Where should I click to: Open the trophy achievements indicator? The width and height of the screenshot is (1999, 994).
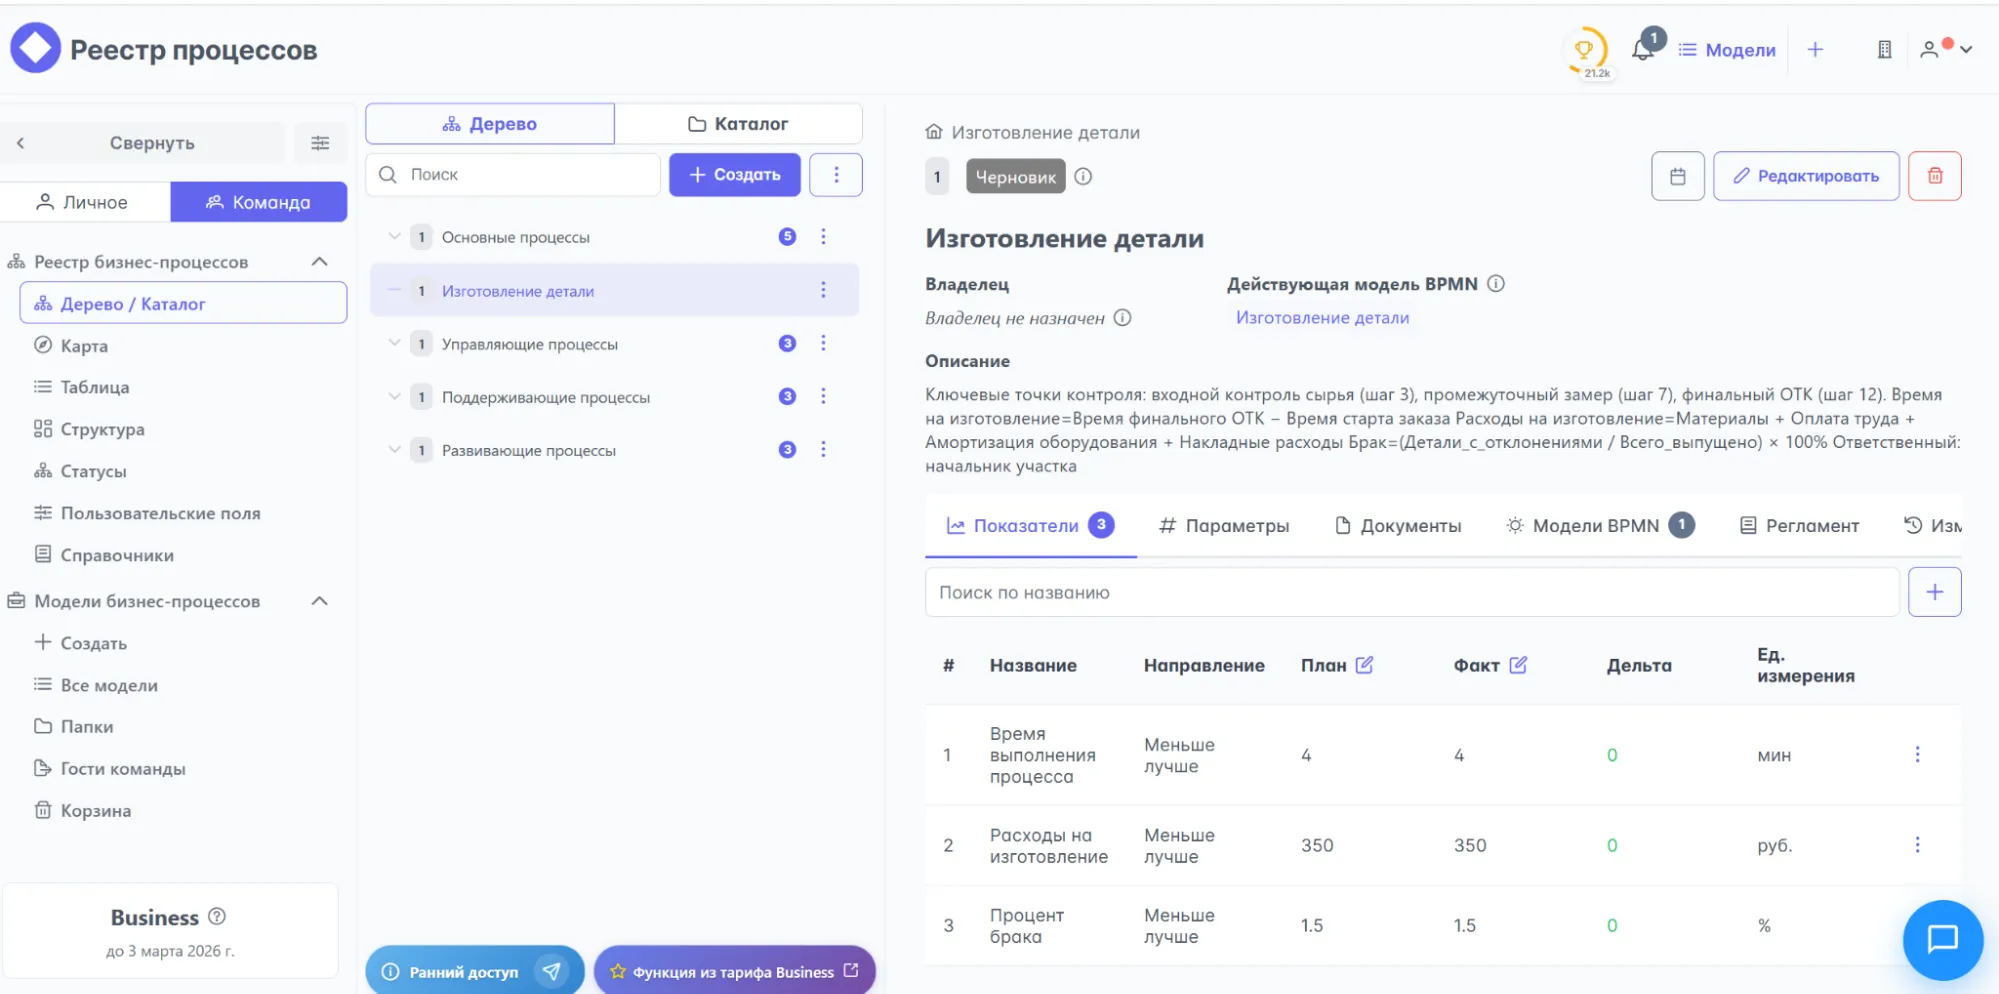click(1585, 50)
